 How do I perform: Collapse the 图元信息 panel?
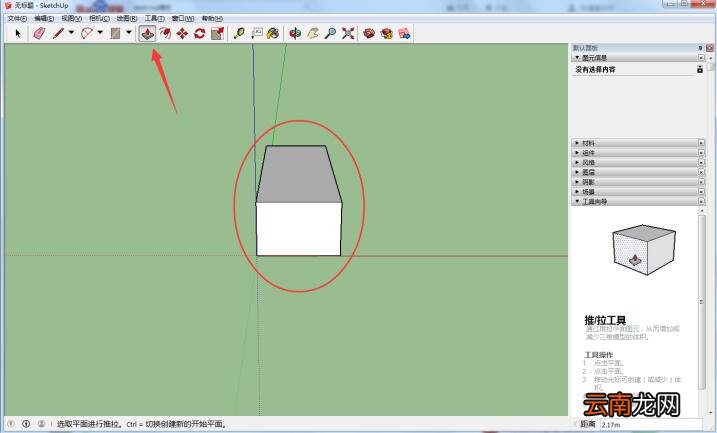tap(577, 58)
